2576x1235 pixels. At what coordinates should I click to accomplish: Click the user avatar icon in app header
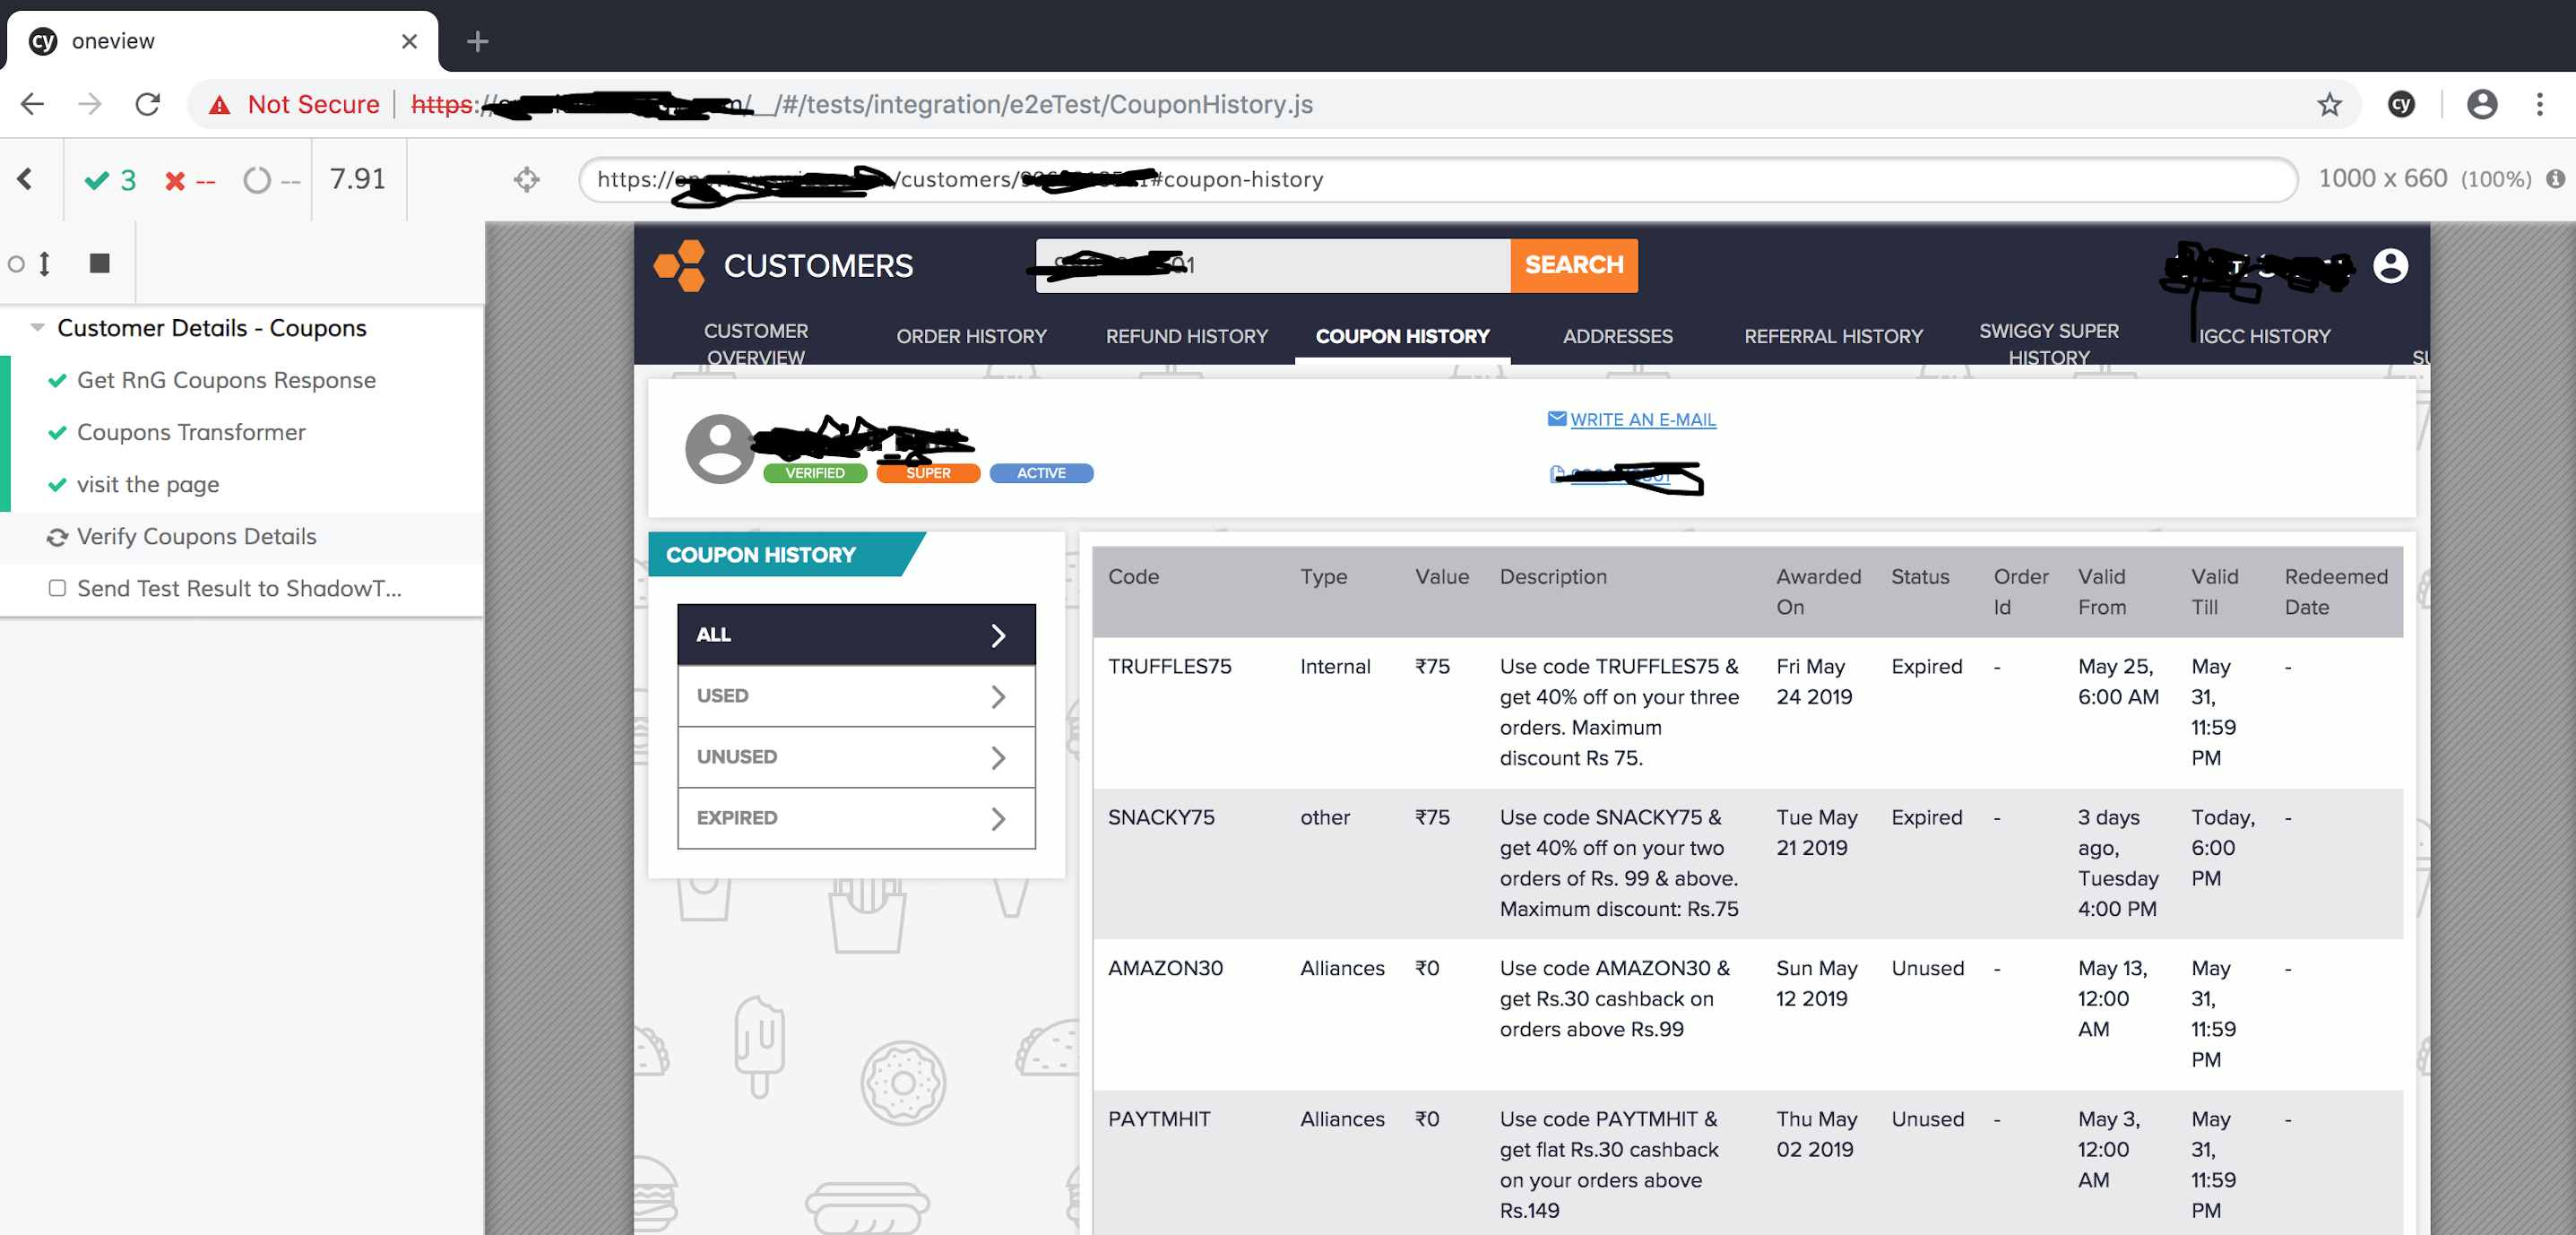click(x=2391, y=266)
